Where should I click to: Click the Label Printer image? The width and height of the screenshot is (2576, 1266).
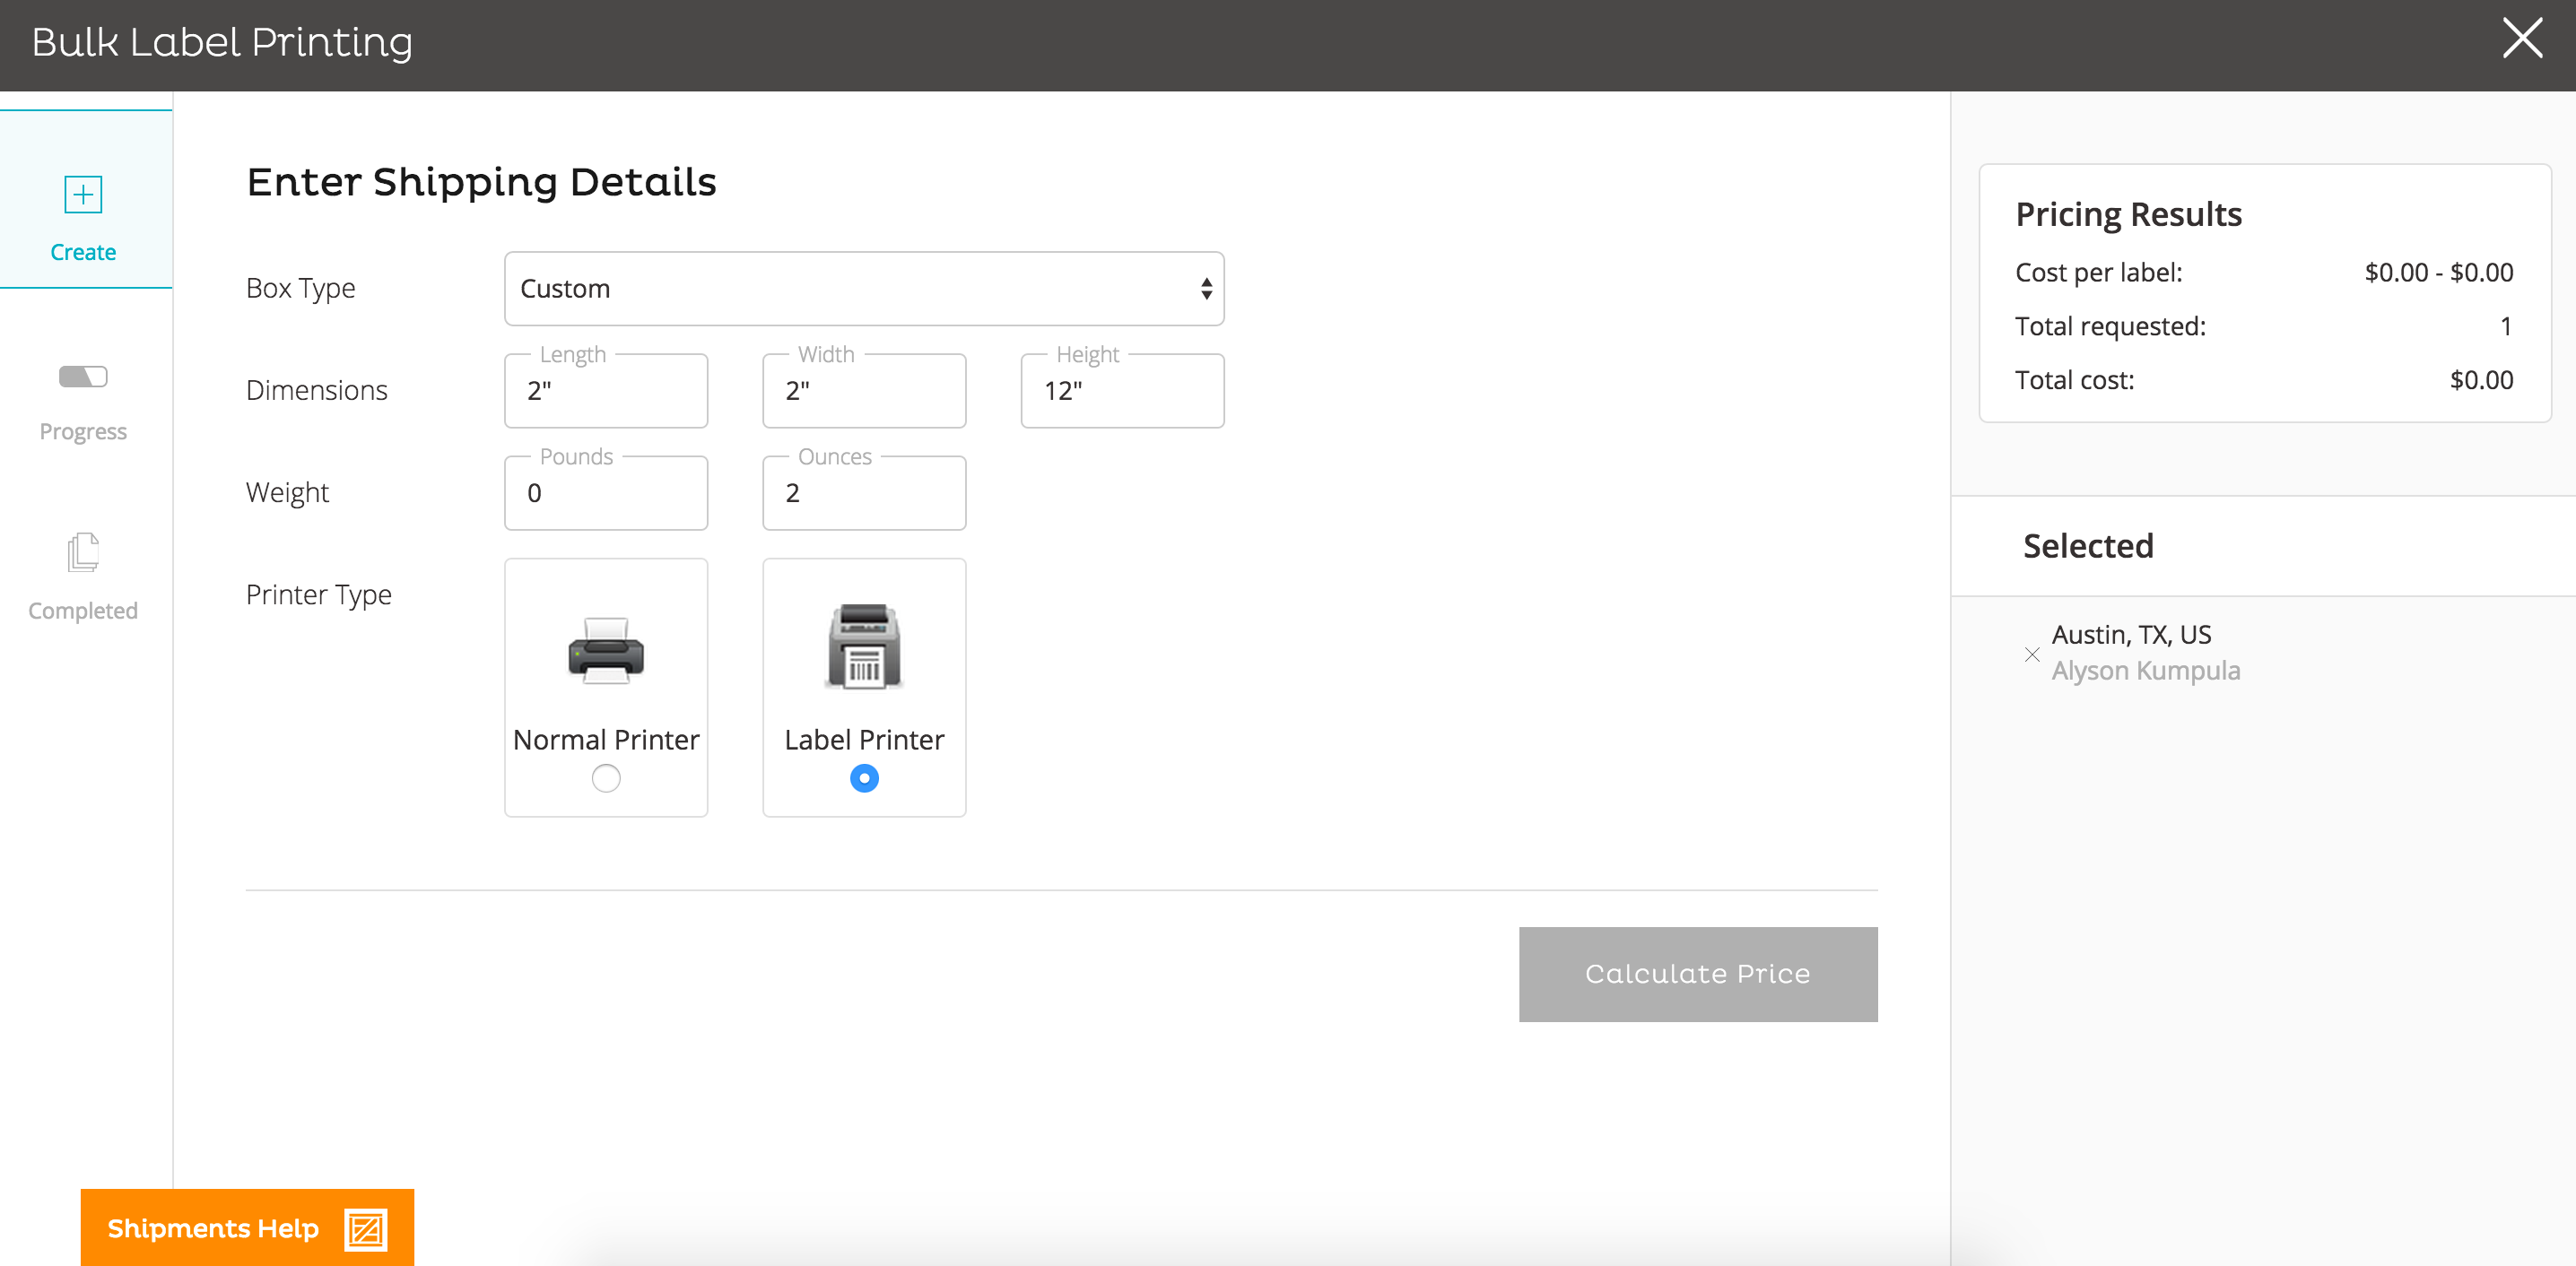pos(864,647)
